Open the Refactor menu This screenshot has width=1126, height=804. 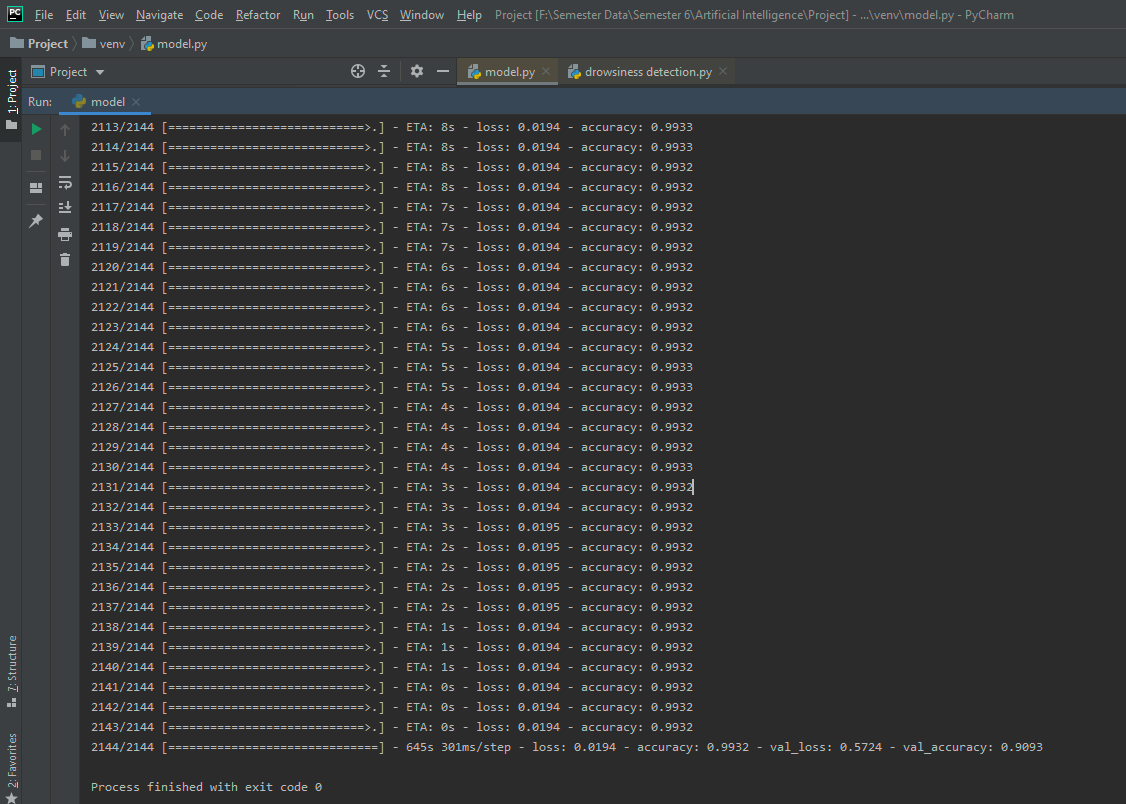(x=258, y=15)
